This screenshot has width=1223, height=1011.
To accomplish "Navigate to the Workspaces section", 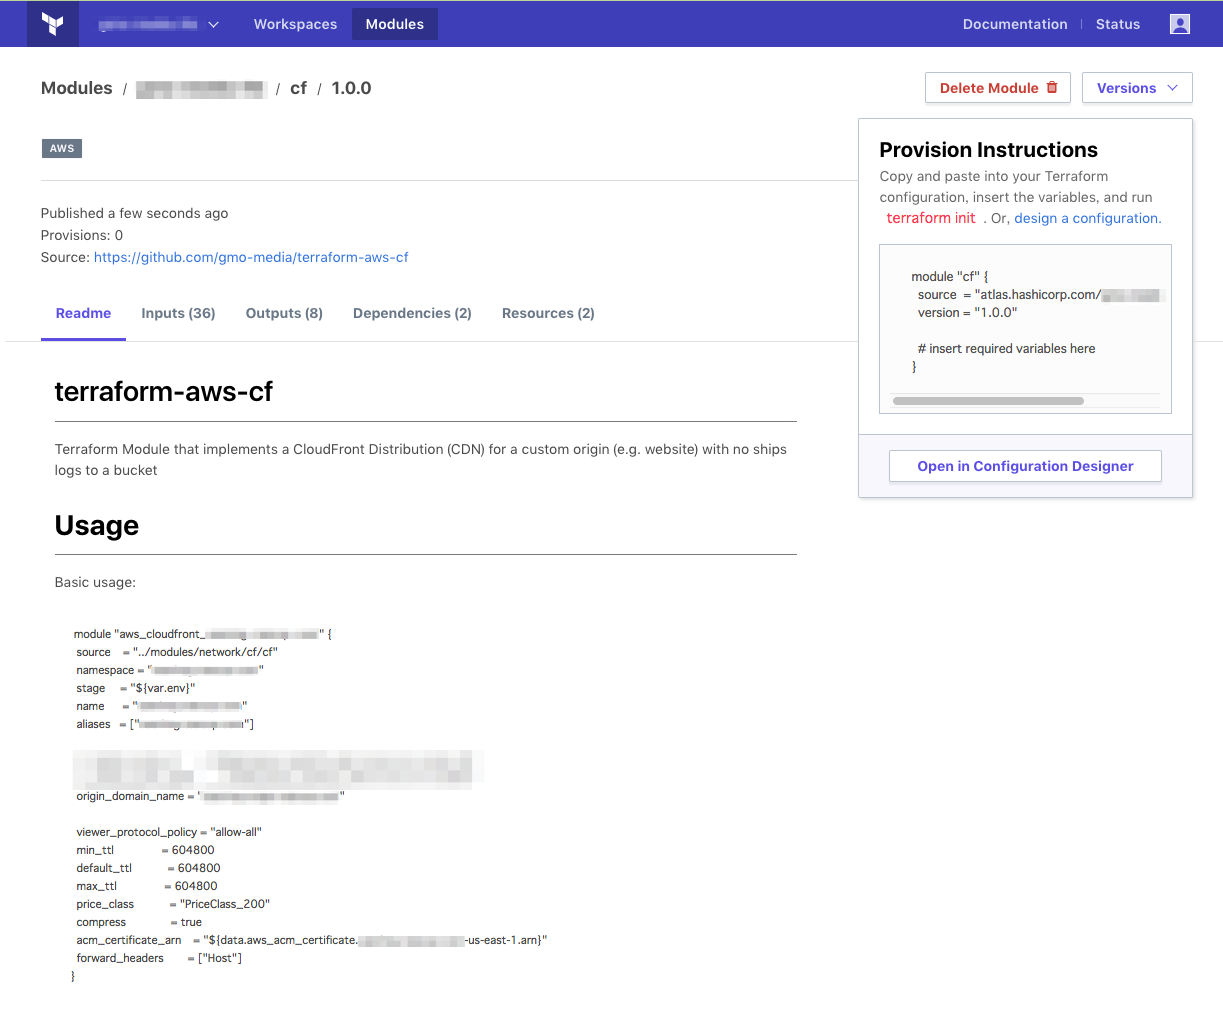I will coord(295,24).
